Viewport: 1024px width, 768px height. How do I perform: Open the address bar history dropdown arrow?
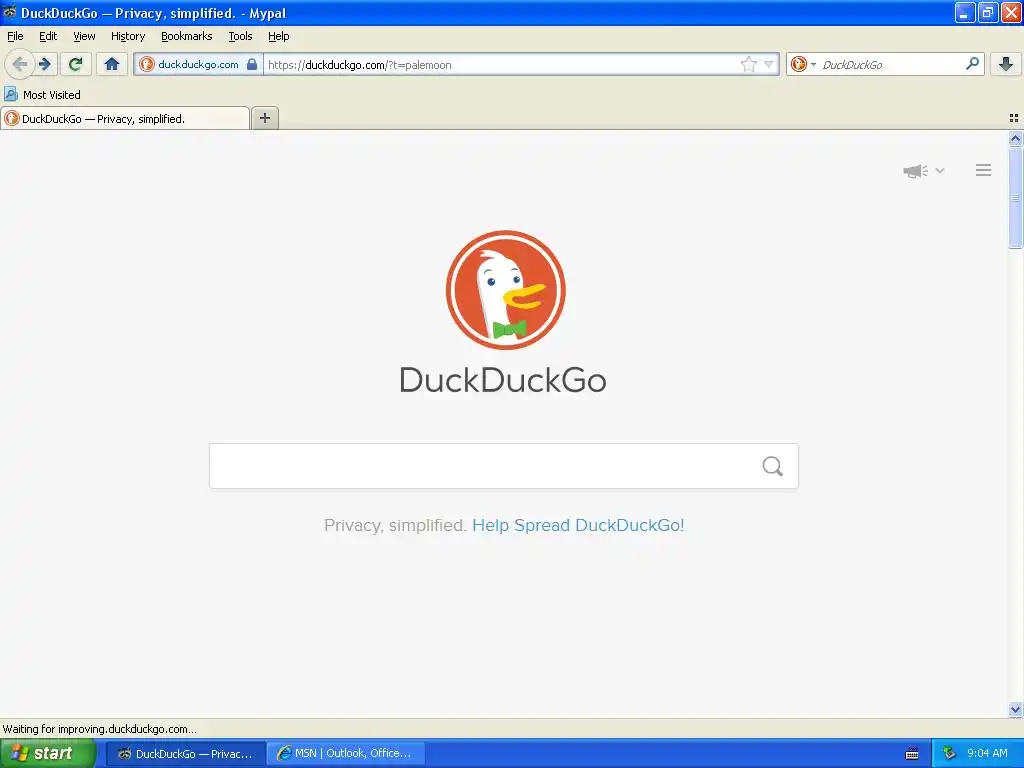point(769,64)
